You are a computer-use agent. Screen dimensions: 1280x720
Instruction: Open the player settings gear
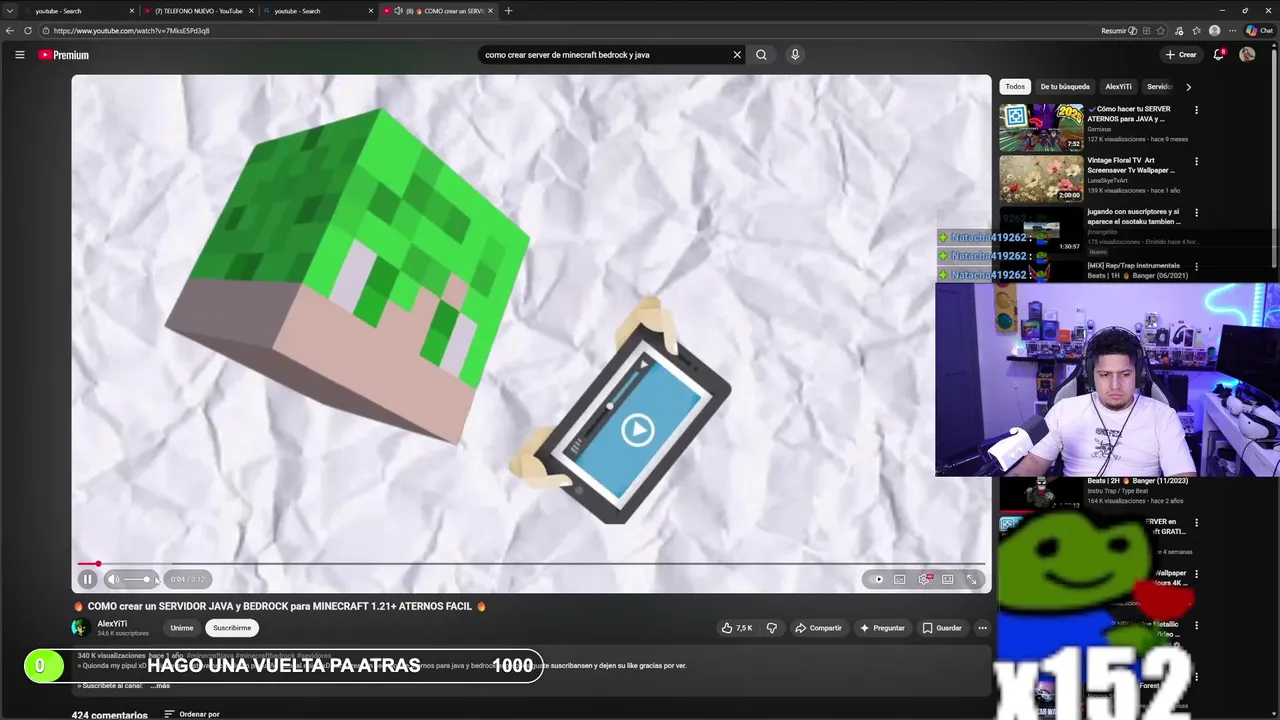pyautogui.click(x=924, y=579)
